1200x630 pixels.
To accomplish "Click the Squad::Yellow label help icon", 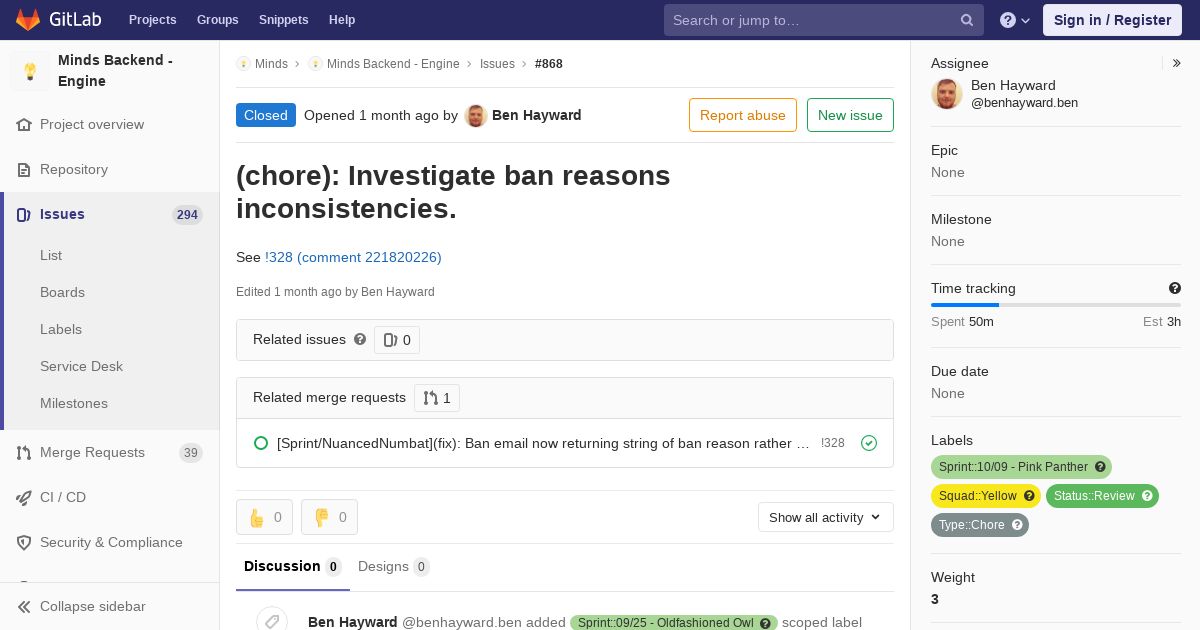I will (x=1030, y=496).
